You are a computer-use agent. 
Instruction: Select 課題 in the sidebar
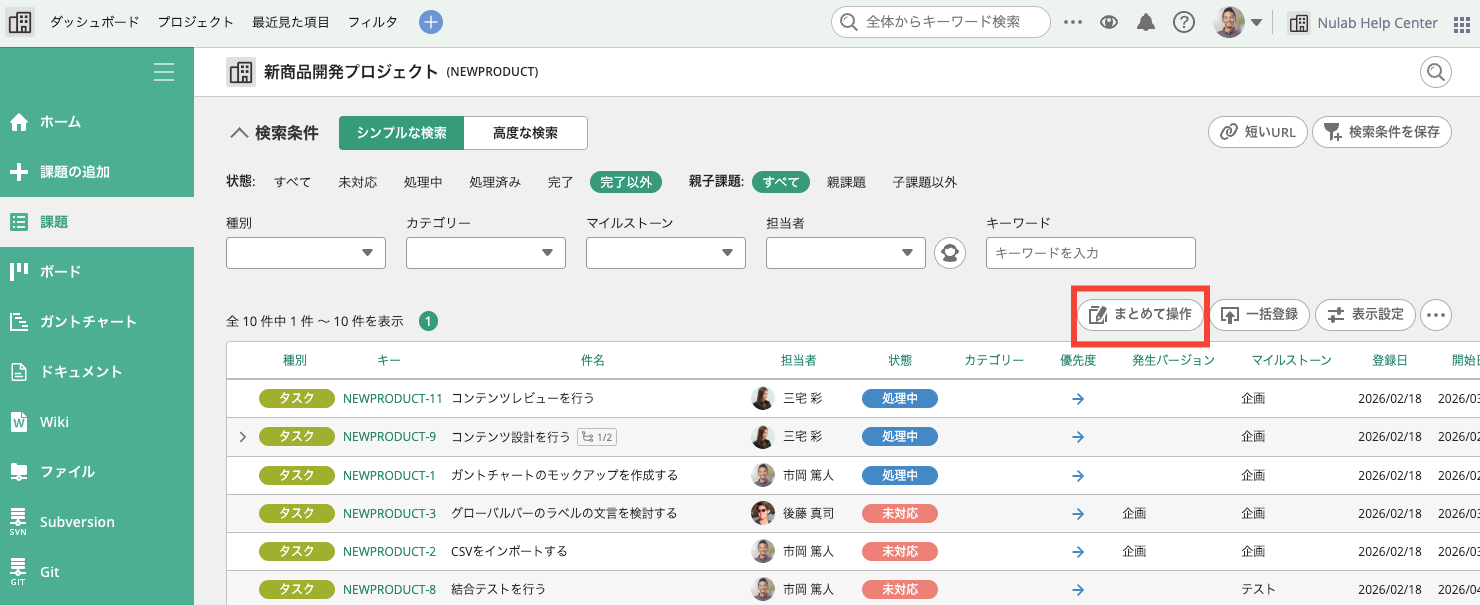[97, 222]
